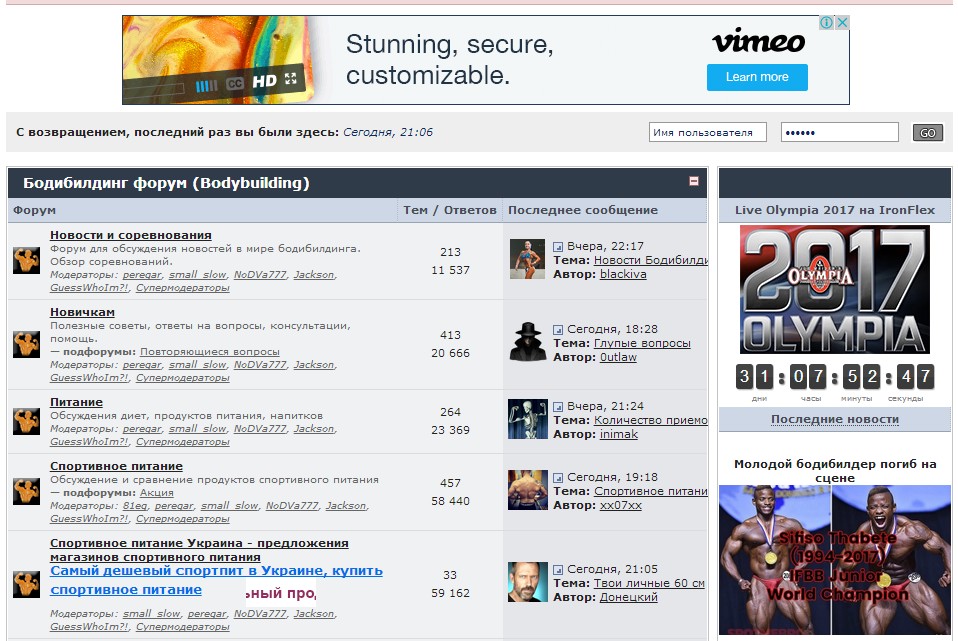Open the Акция subforum link

pyautogui.click(x=156, y=493)
